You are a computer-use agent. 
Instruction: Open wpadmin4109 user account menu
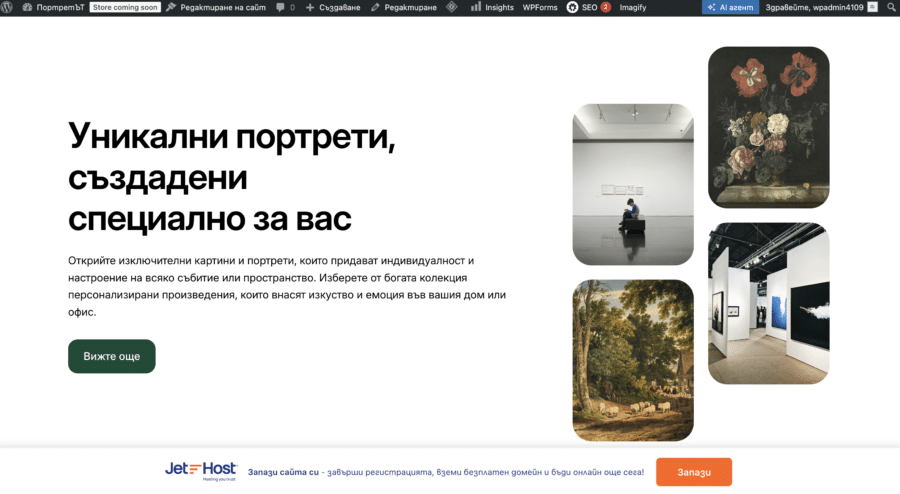click(x=813, y=7)
